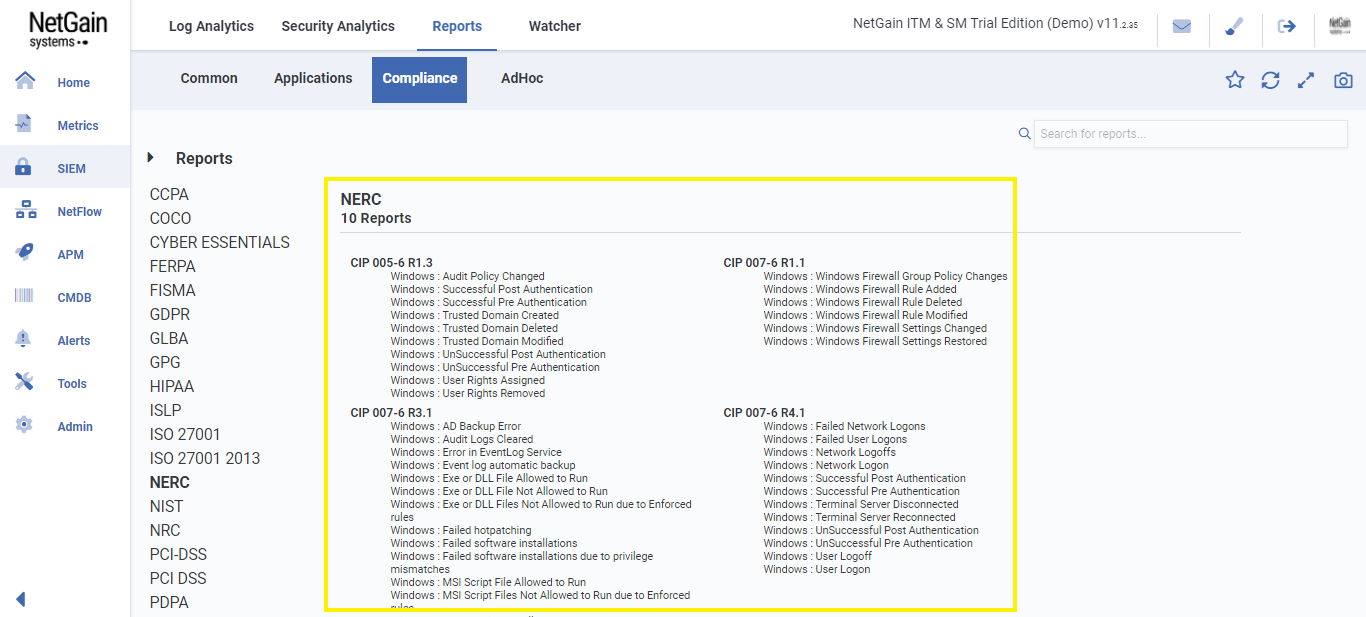Image resolution: width=1366 pixels, height=617 pixels.
Task: Open Windows : Failed hotpatching report
Action: coord(461,530)
